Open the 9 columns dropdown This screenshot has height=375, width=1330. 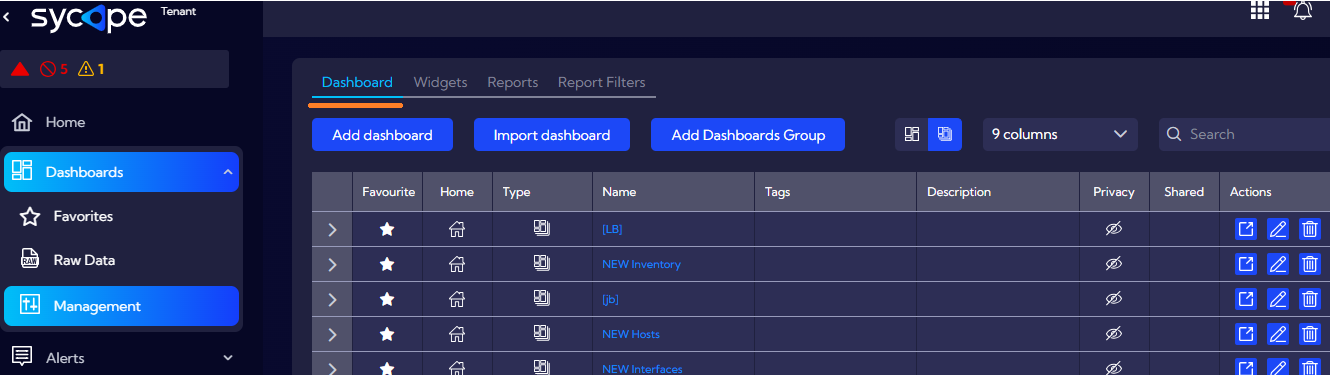click(1060, 134)
